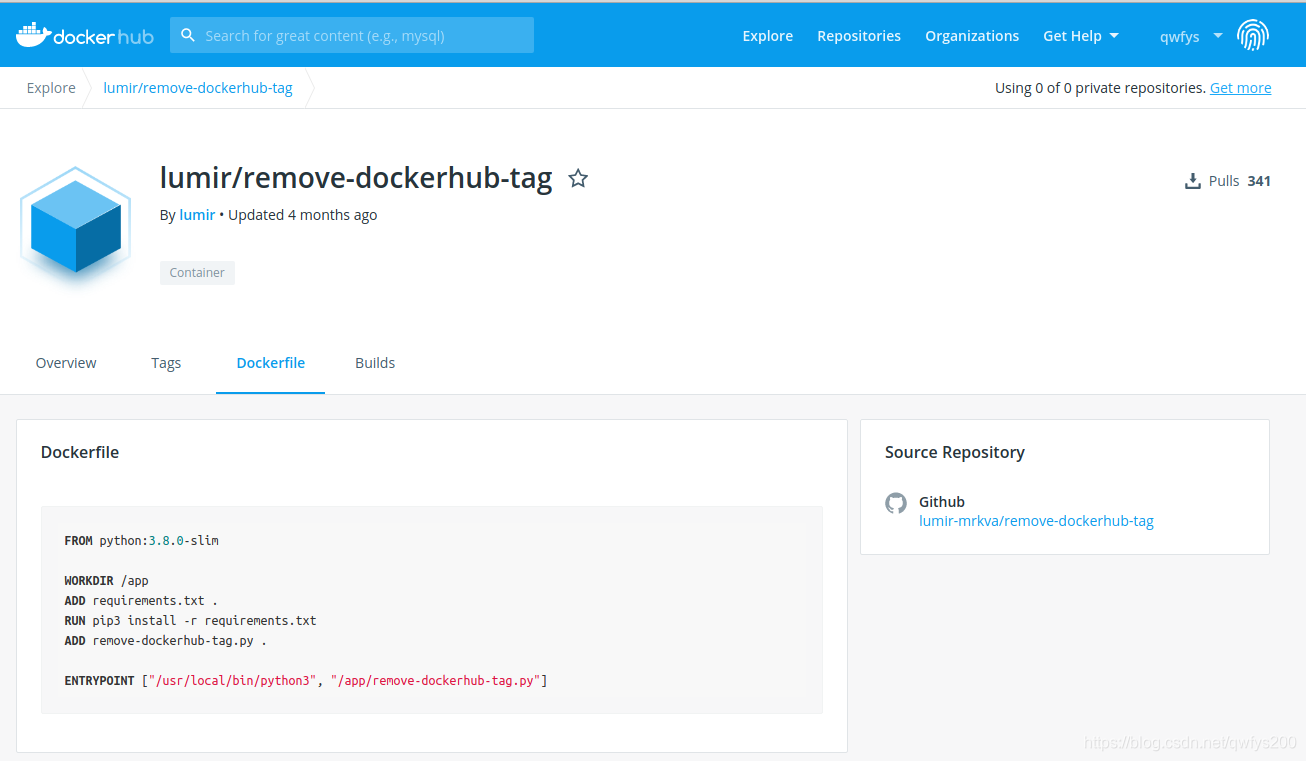Viewport: 1306px width, 761px height.
Task: Click the Get more link
Action: pos(1241,88)
